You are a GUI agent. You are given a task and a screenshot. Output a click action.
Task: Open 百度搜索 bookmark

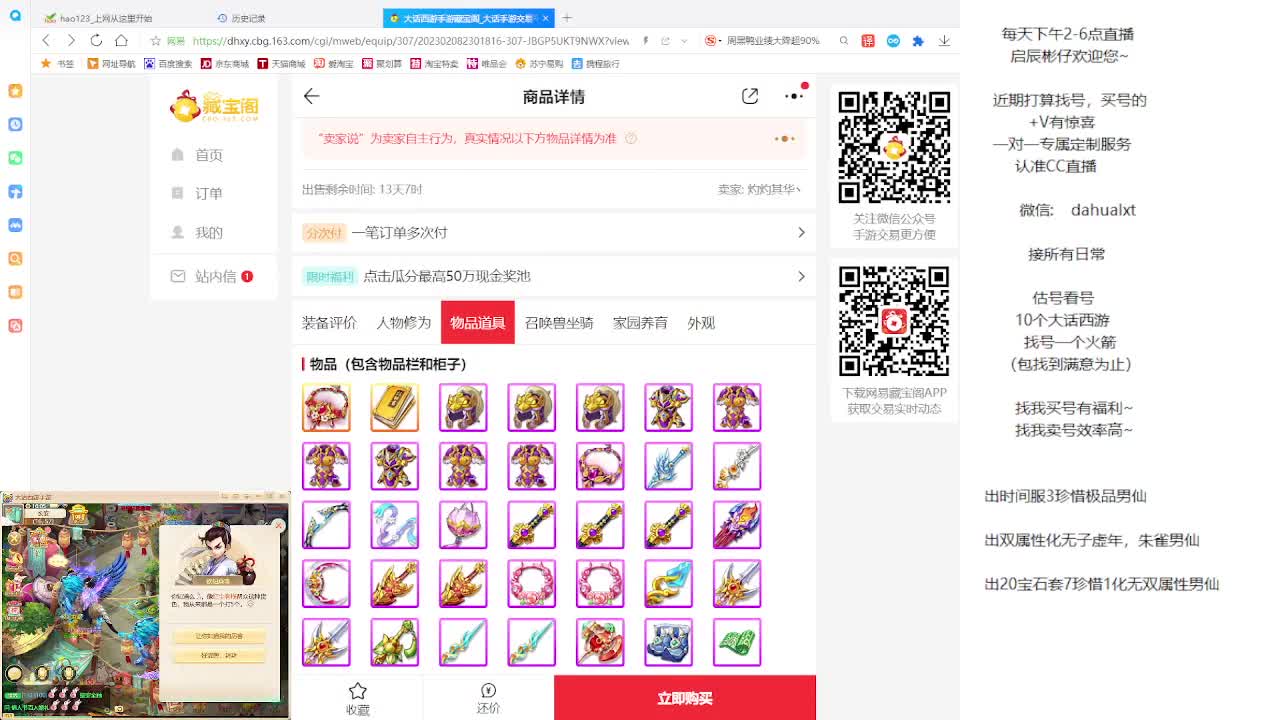click(168, 63)
